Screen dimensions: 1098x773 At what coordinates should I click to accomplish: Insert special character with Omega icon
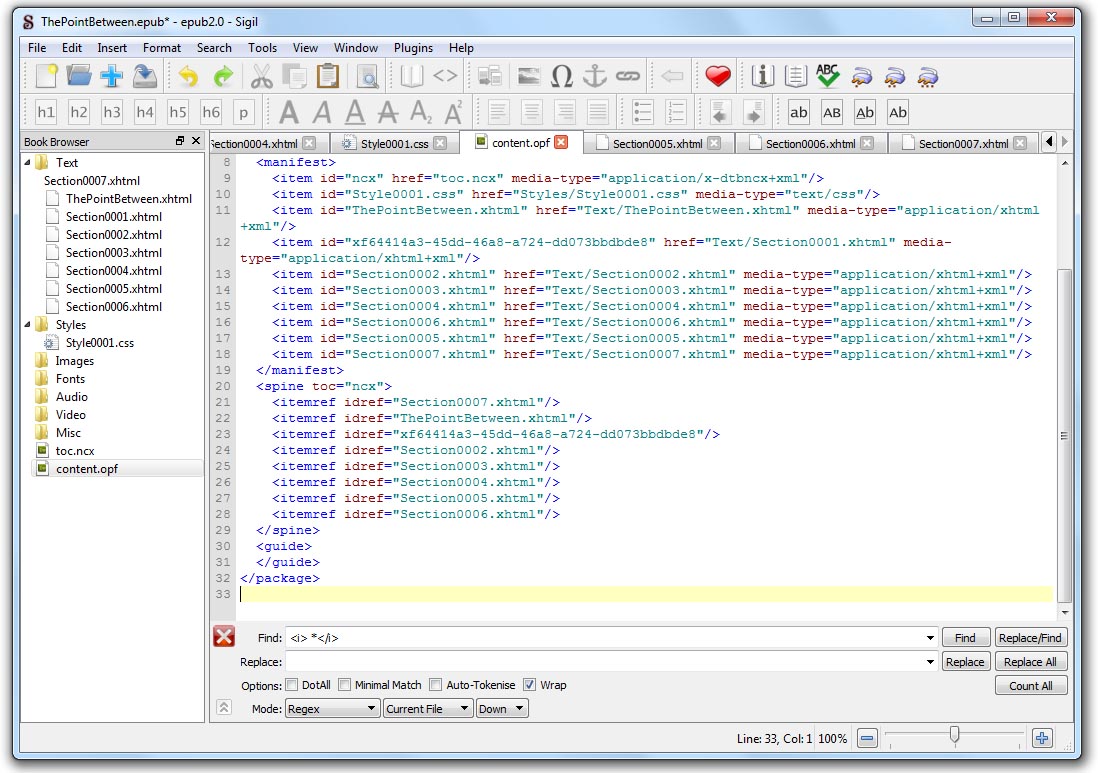tap(562, 76)
